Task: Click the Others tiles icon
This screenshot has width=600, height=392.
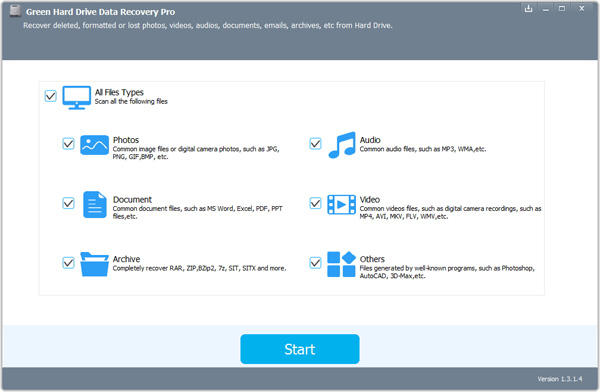Action: tap(341, 264)
